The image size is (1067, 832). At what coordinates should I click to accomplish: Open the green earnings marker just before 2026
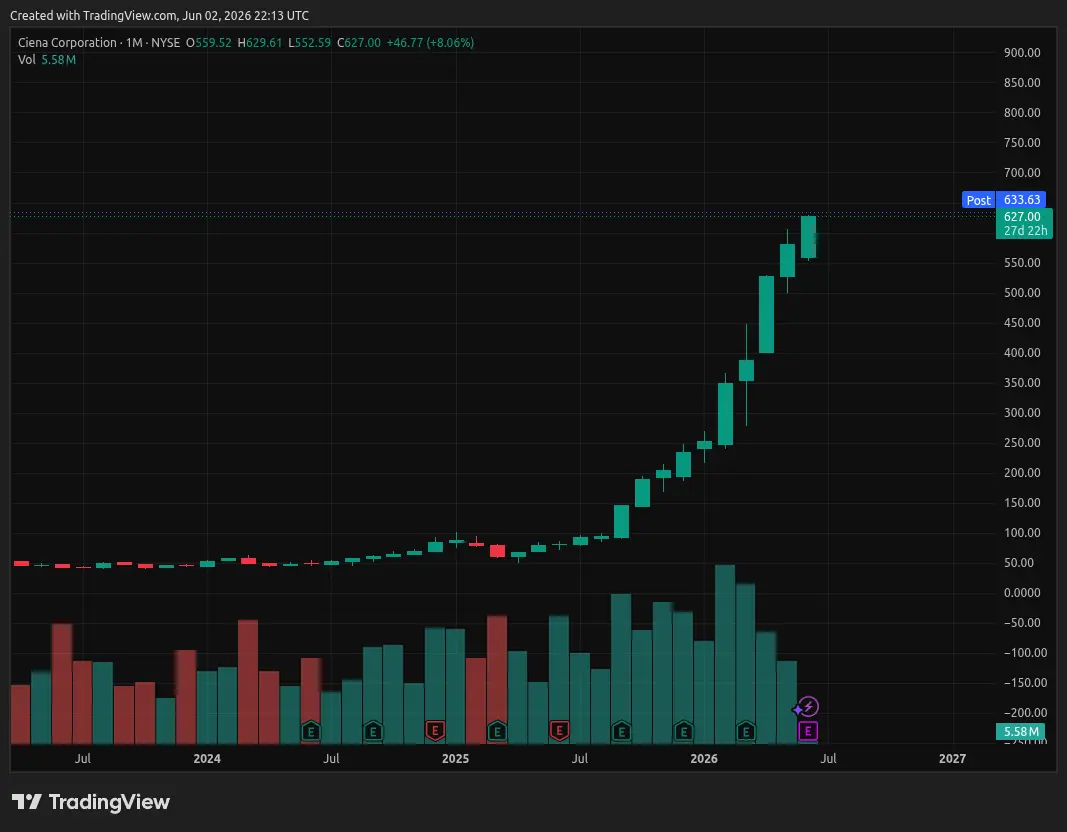(x=684, y=731)
